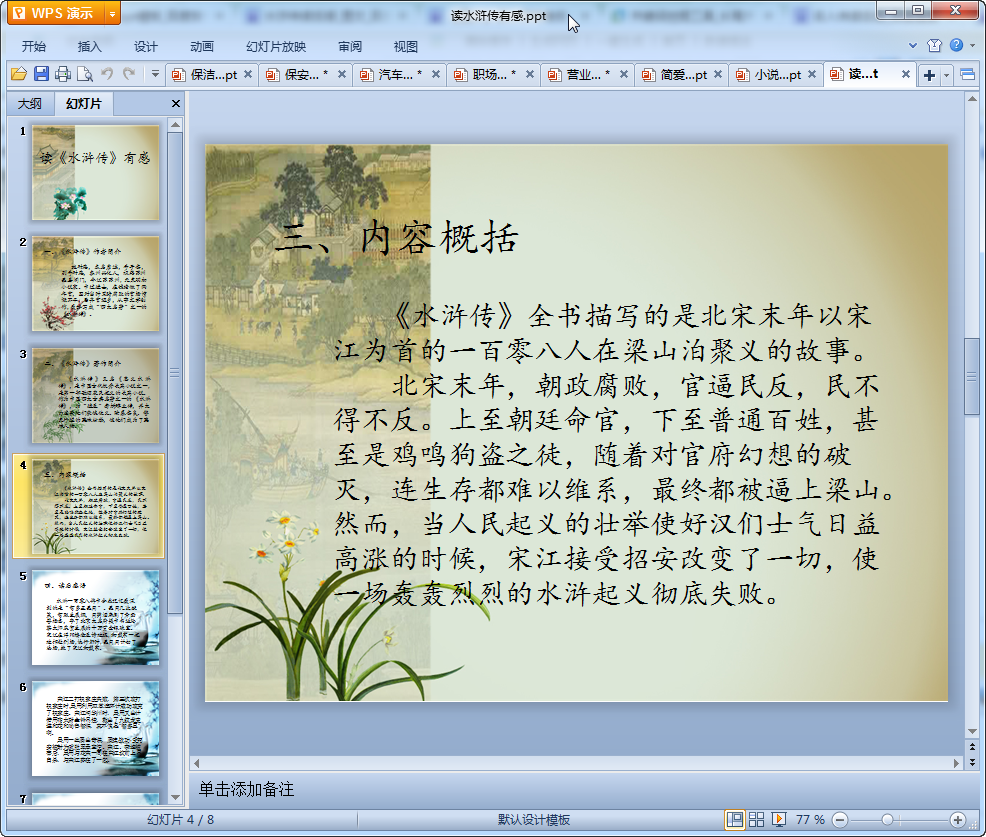986x837 pixels.
Task: Open the 视图 ribbon tab
Action: point(406,47)
